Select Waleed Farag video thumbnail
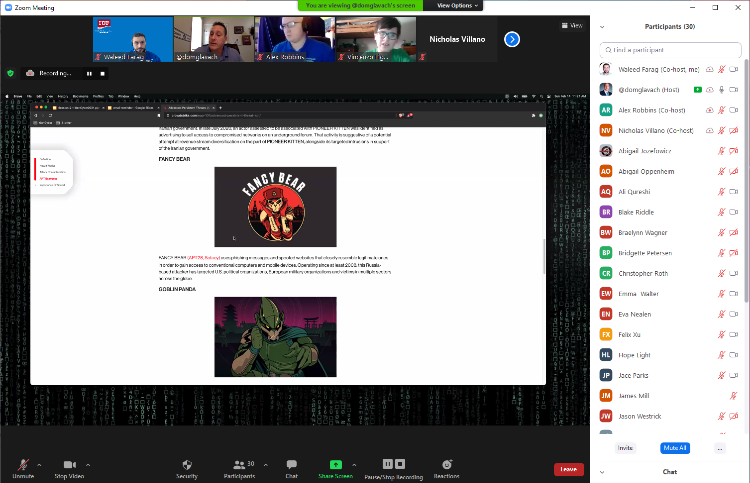The height and width of the screenshot is (483, 750). [x=133, y=39]
